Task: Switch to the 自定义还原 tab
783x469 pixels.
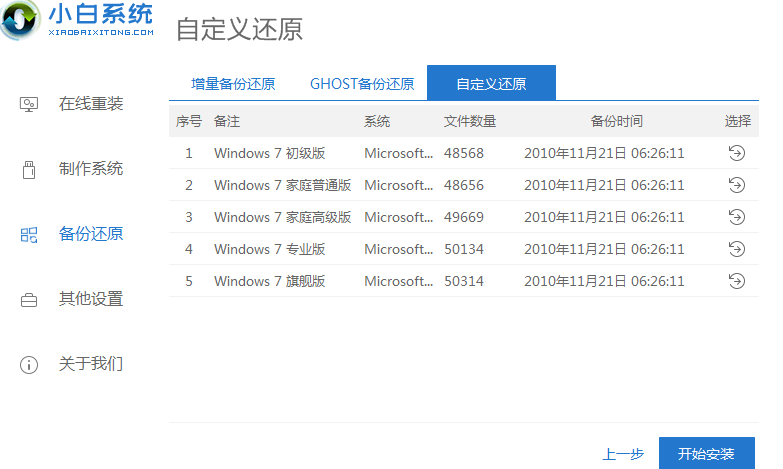Action: pyautogui.click(x=491, y=83)
